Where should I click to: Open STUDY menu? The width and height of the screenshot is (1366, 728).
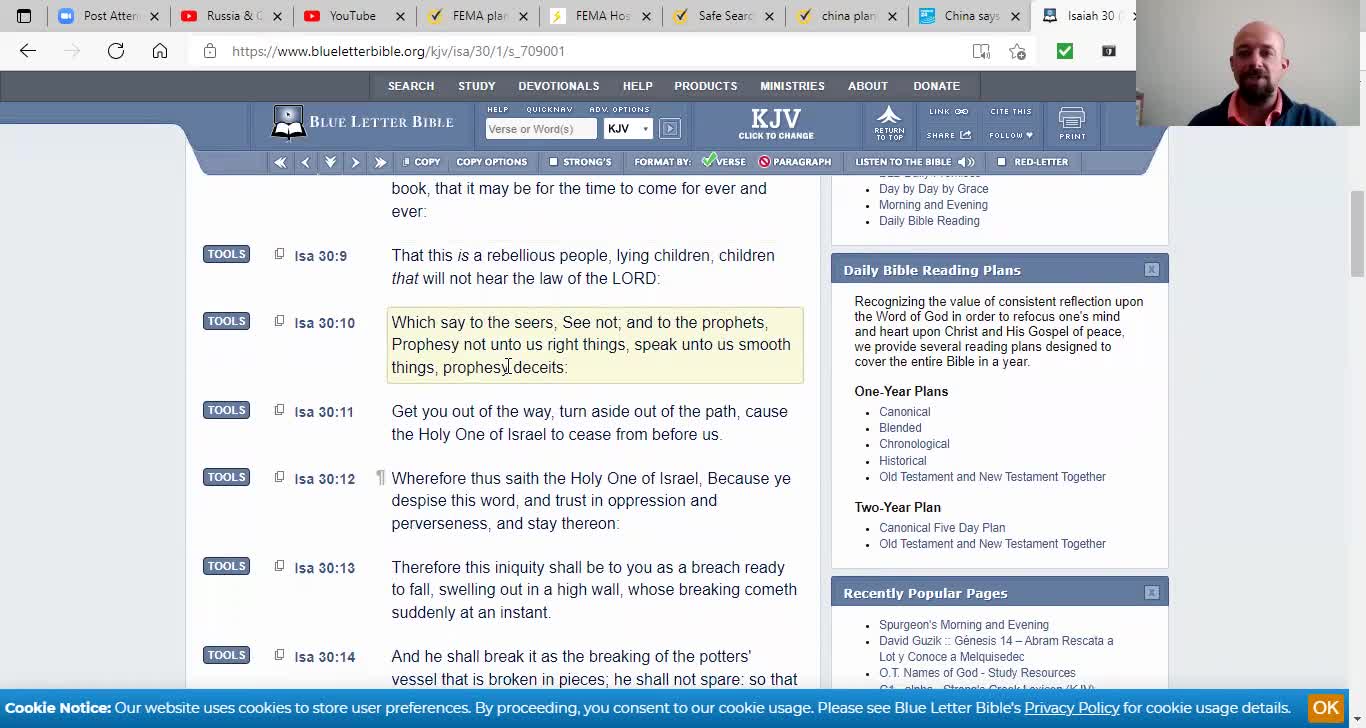477,86
